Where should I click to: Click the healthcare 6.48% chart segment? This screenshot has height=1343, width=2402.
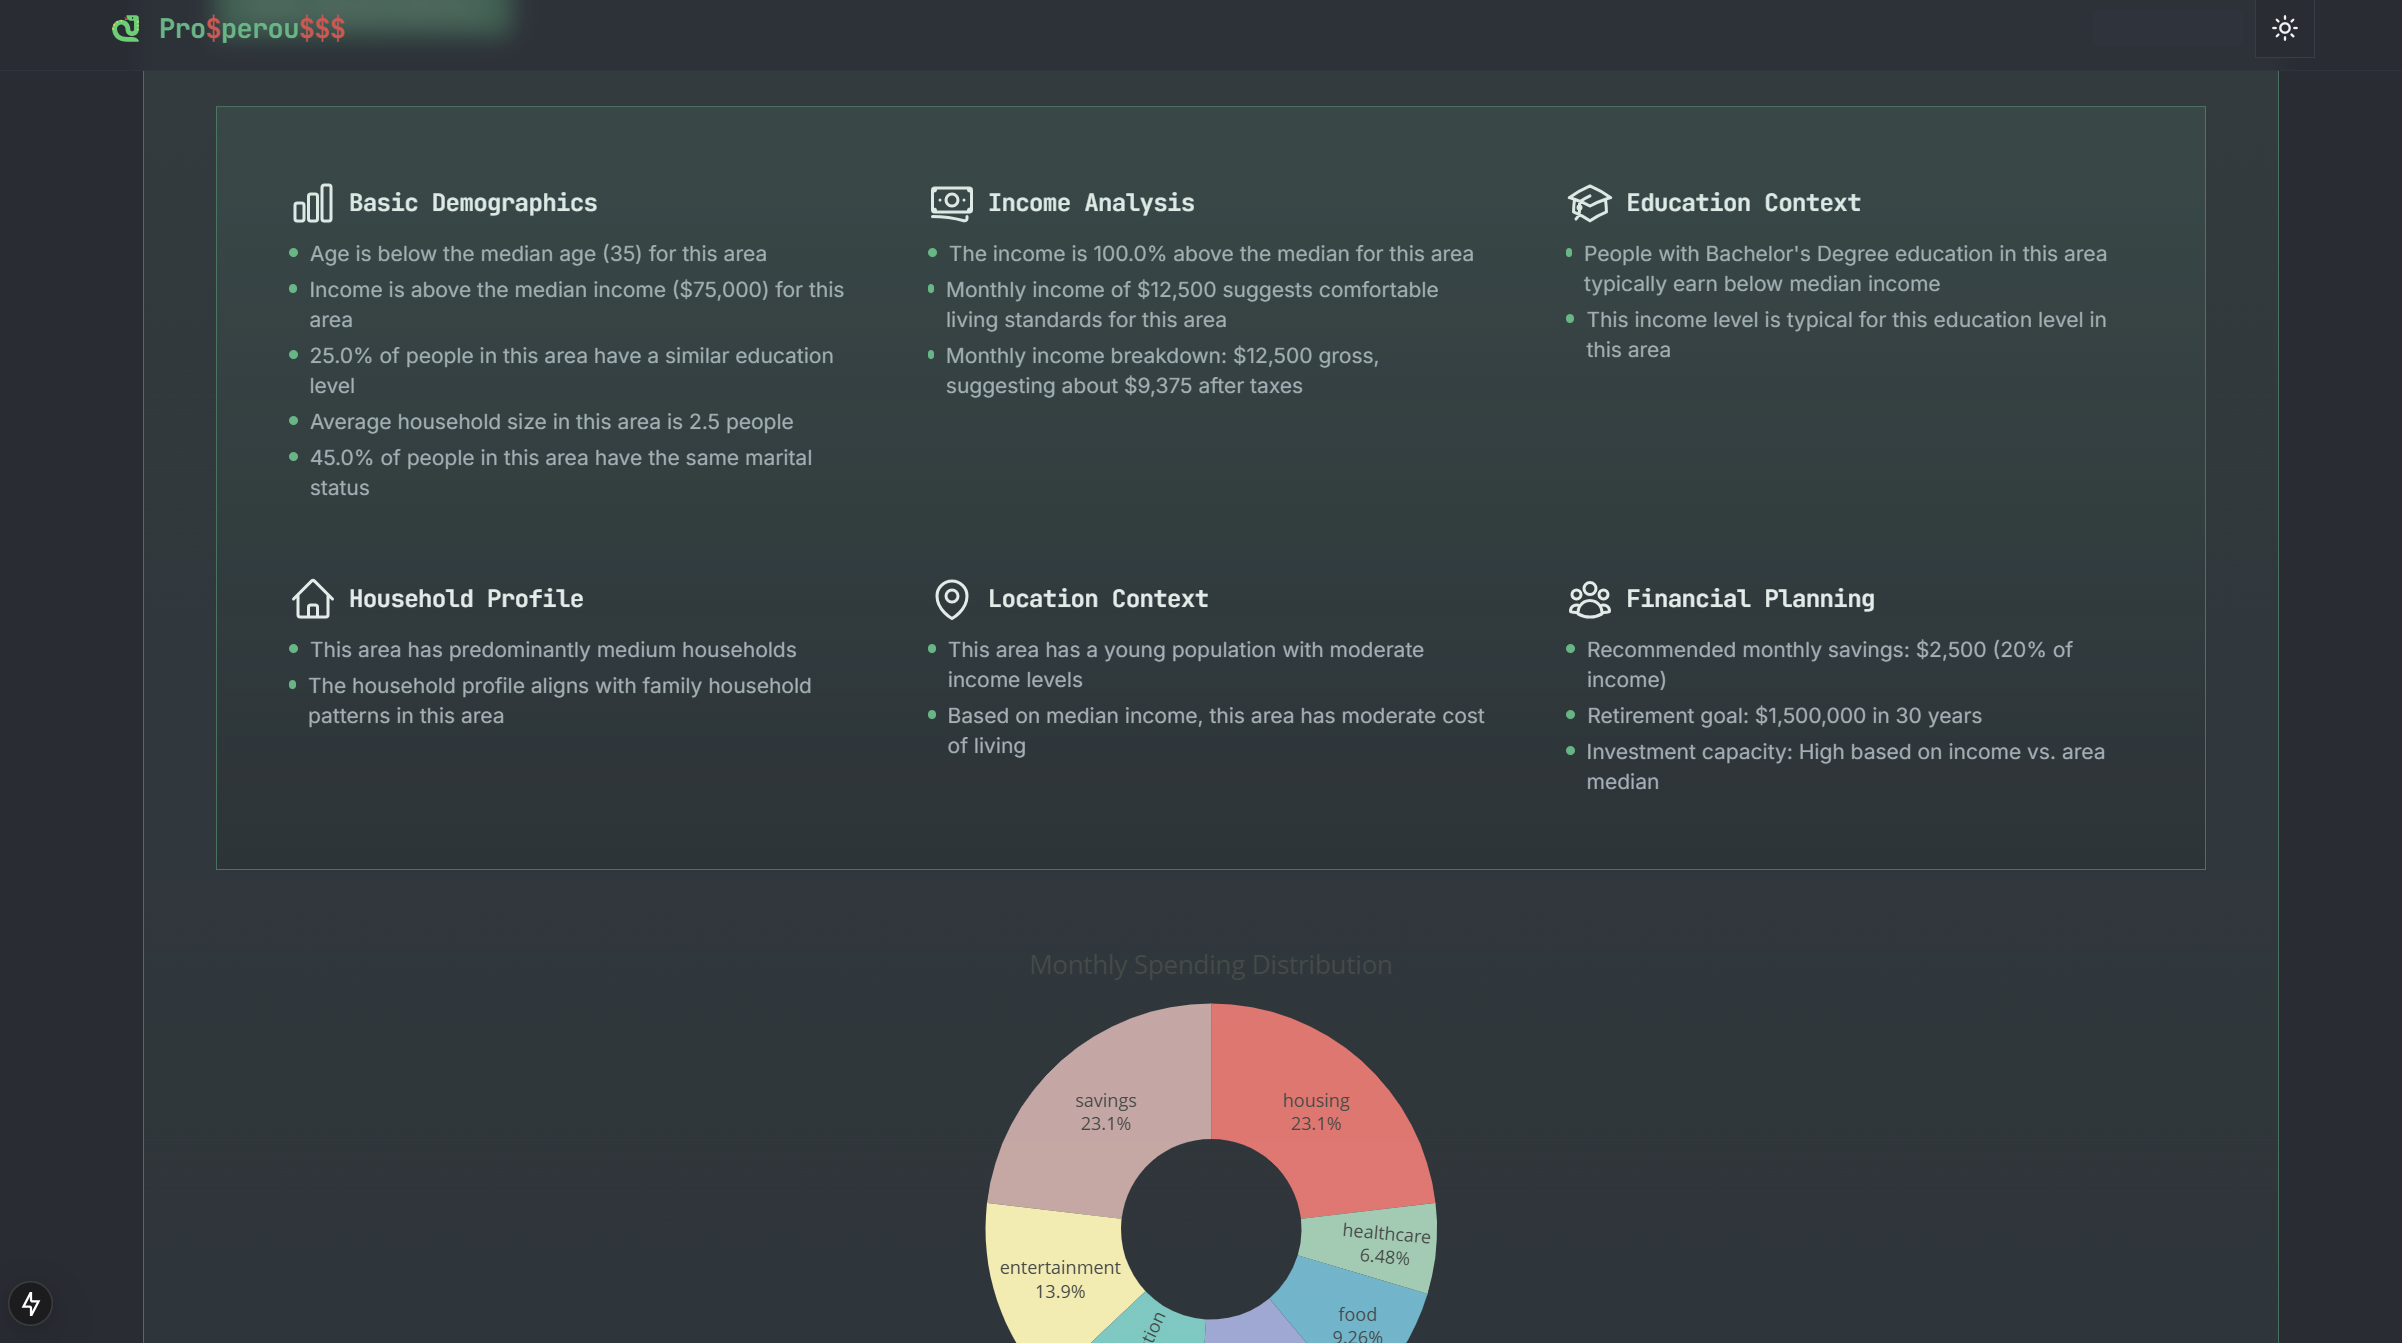(x=1385, y=1245)
